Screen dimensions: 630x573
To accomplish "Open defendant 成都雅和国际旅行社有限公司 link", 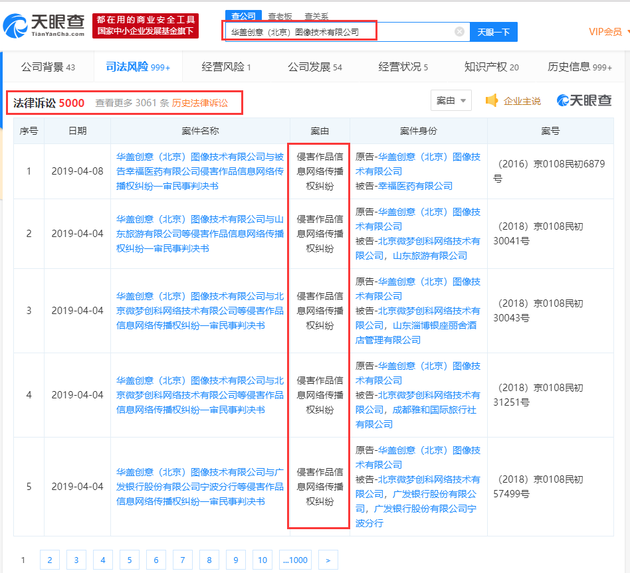I will click(416, 417).
